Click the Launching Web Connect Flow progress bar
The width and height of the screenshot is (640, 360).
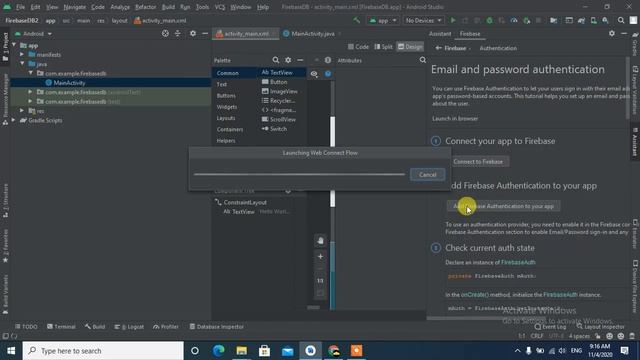pyautogui.click(x=300, y=174)
